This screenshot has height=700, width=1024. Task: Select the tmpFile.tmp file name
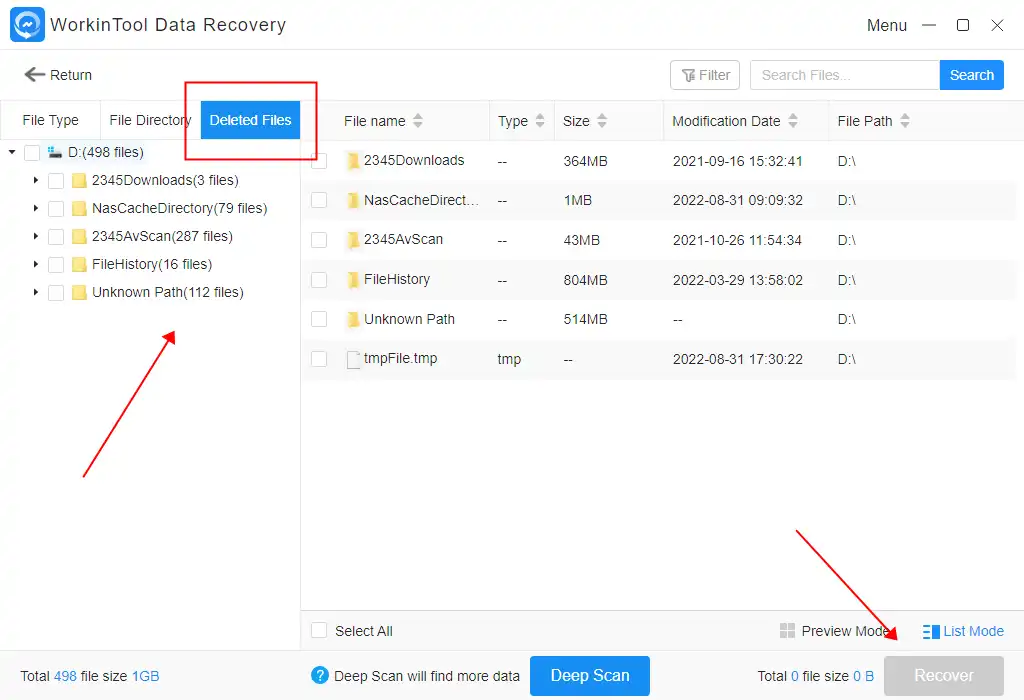pyautogui.click(x=400, y=358)
